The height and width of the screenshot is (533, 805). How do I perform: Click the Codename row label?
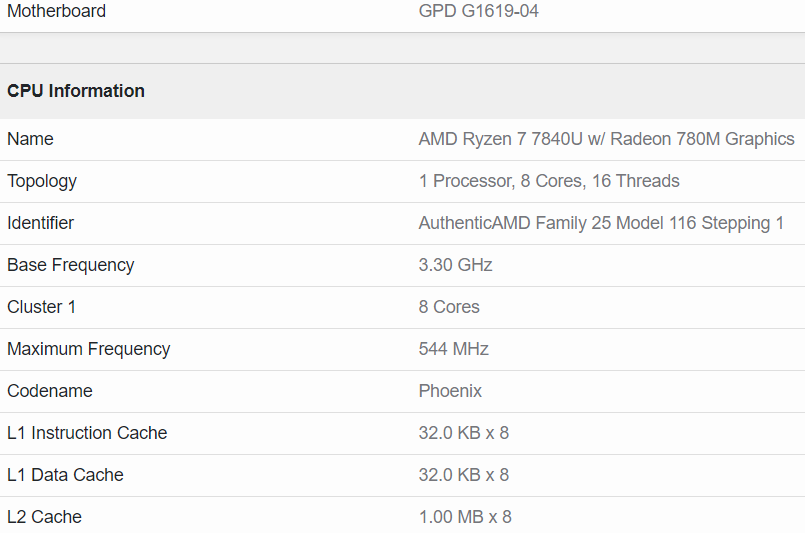pyautogui.click(x=49, y=391)
